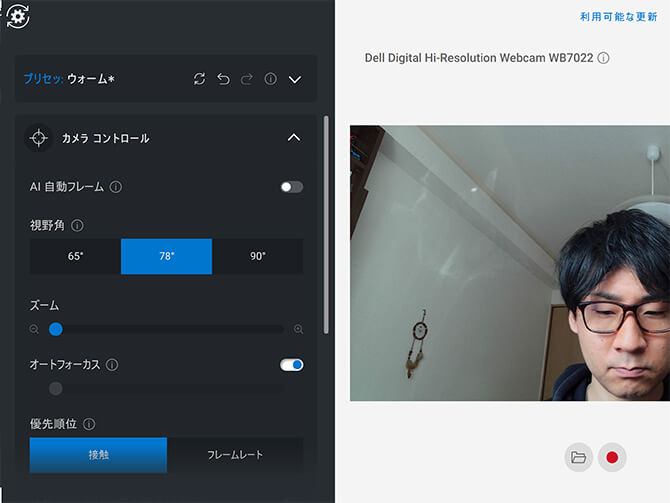Show info for 視野角
Screen dimensions: 670x503
pyautogui.click(x=77, y=225)
